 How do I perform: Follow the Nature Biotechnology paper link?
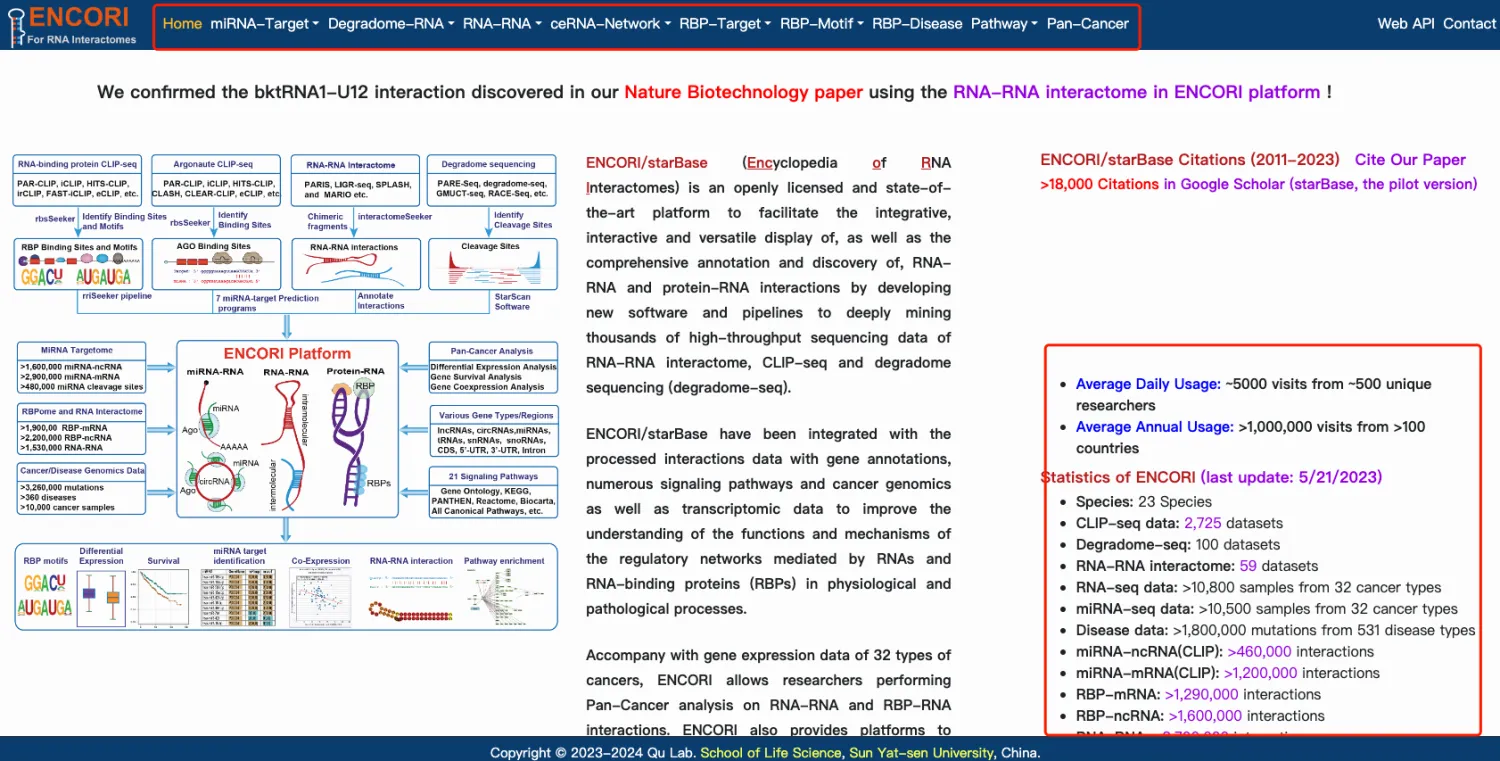(743, 92)
